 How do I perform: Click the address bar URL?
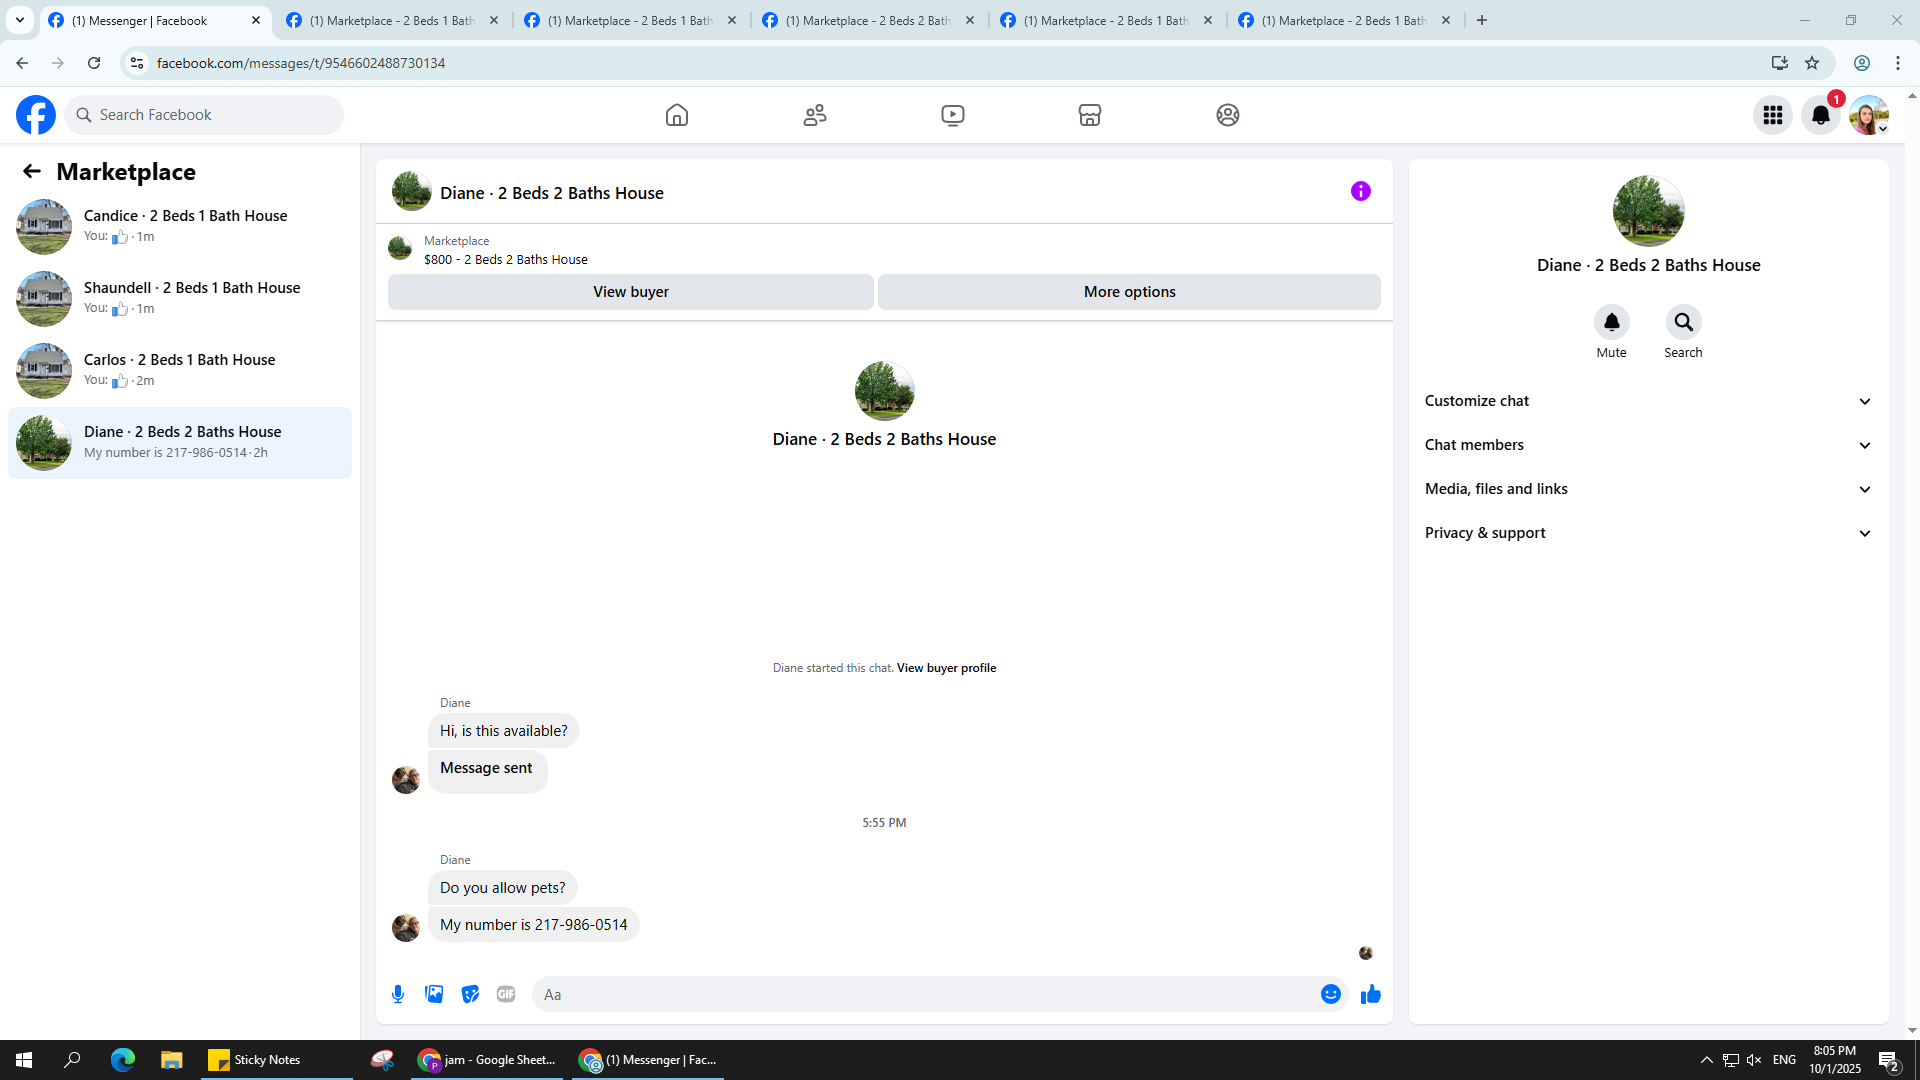point(301,63)
